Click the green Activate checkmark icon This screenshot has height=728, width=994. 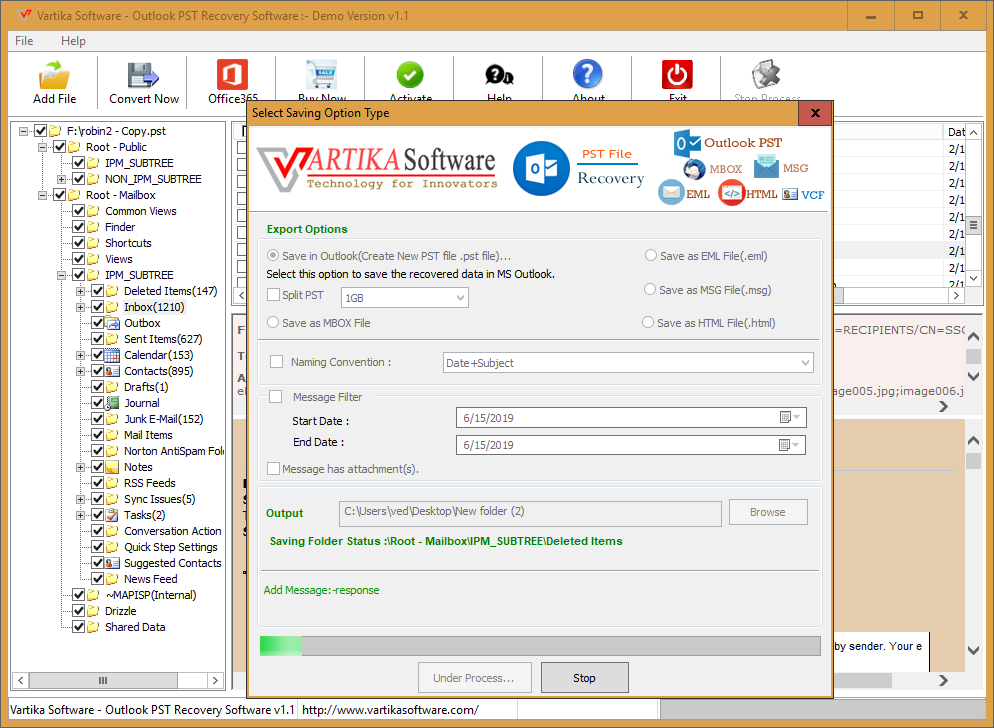[x=410, y=76]
